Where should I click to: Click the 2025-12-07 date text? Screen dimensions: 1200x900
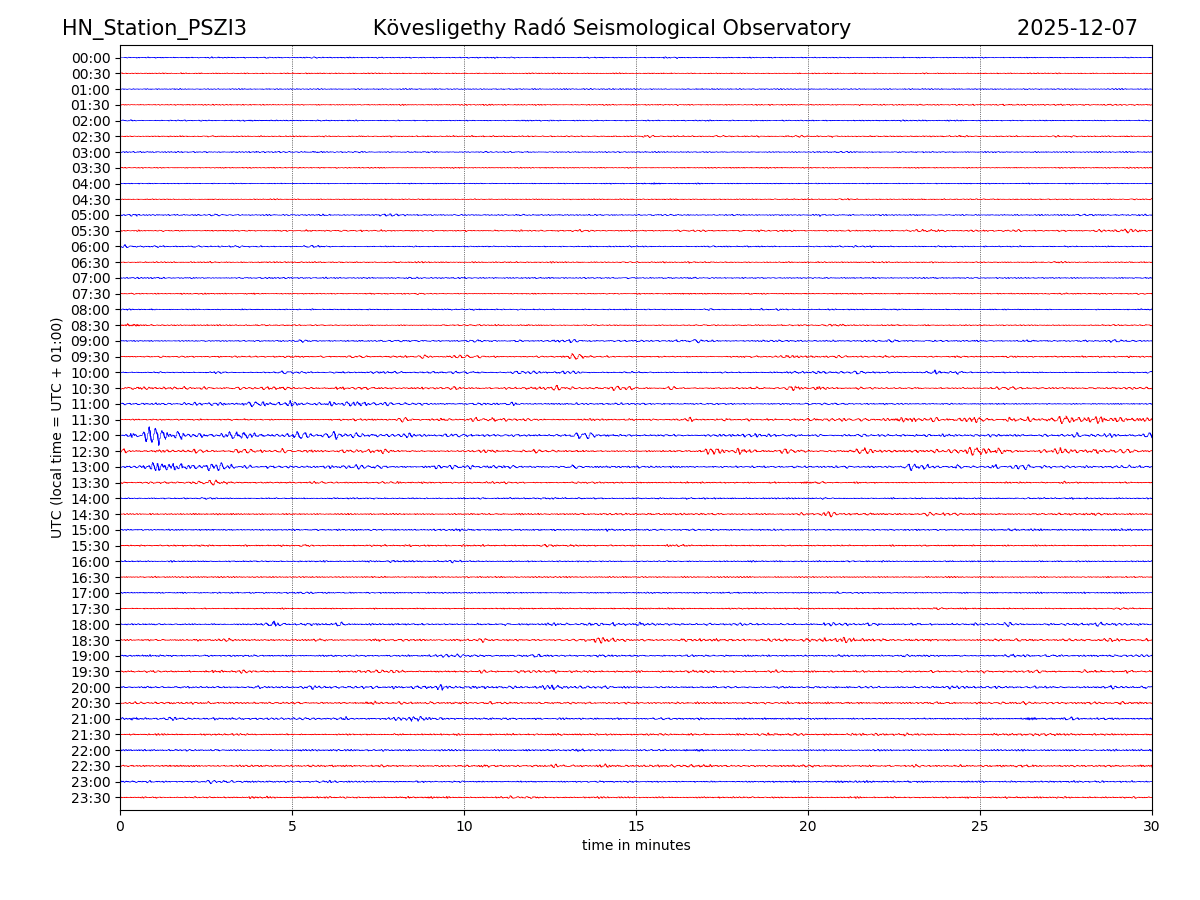tap(1077, 28)
